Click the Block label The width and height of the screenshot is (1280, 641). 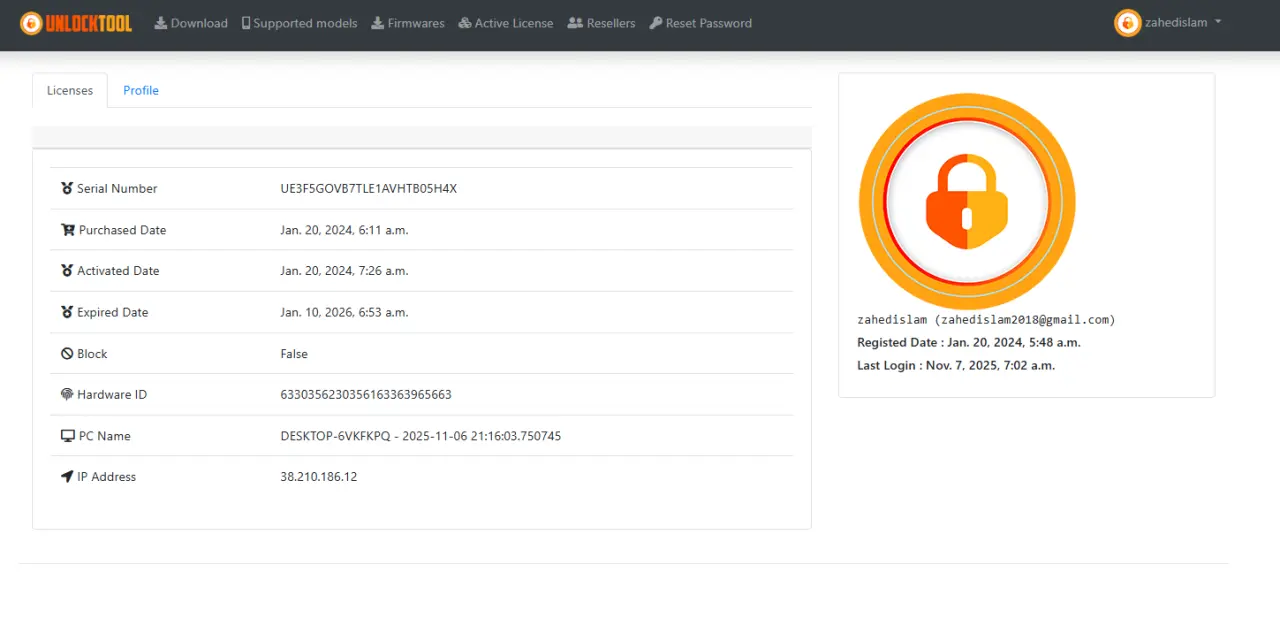[x=92, y=354]
